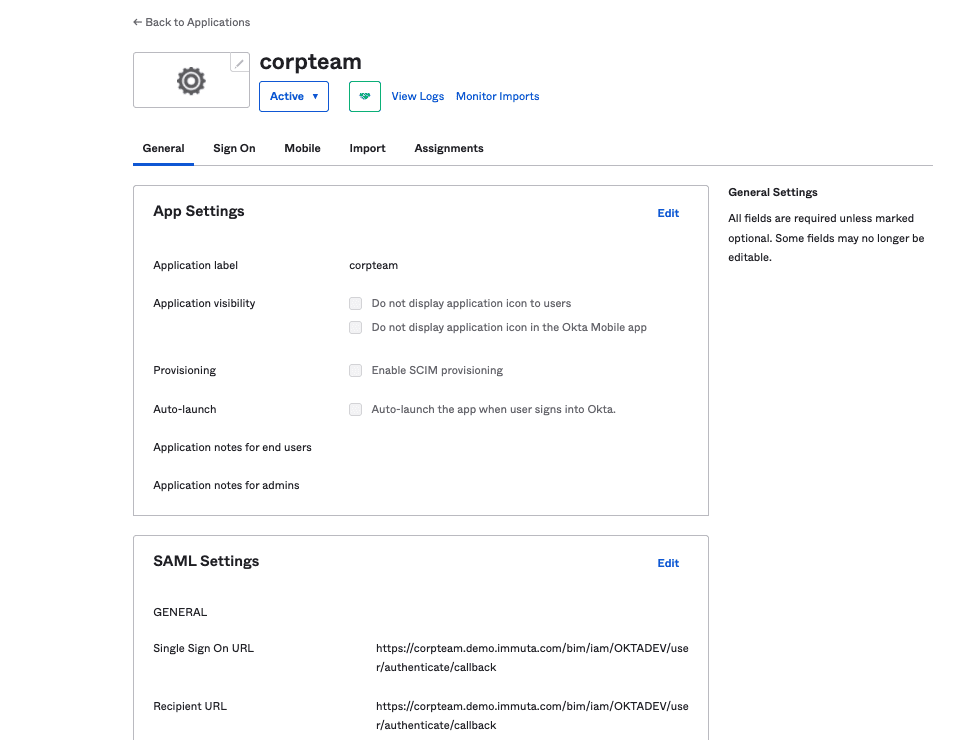This screenshot has width=968, height=740.
Task: Switch to the Mobile tab
Action: coord(302,148)
